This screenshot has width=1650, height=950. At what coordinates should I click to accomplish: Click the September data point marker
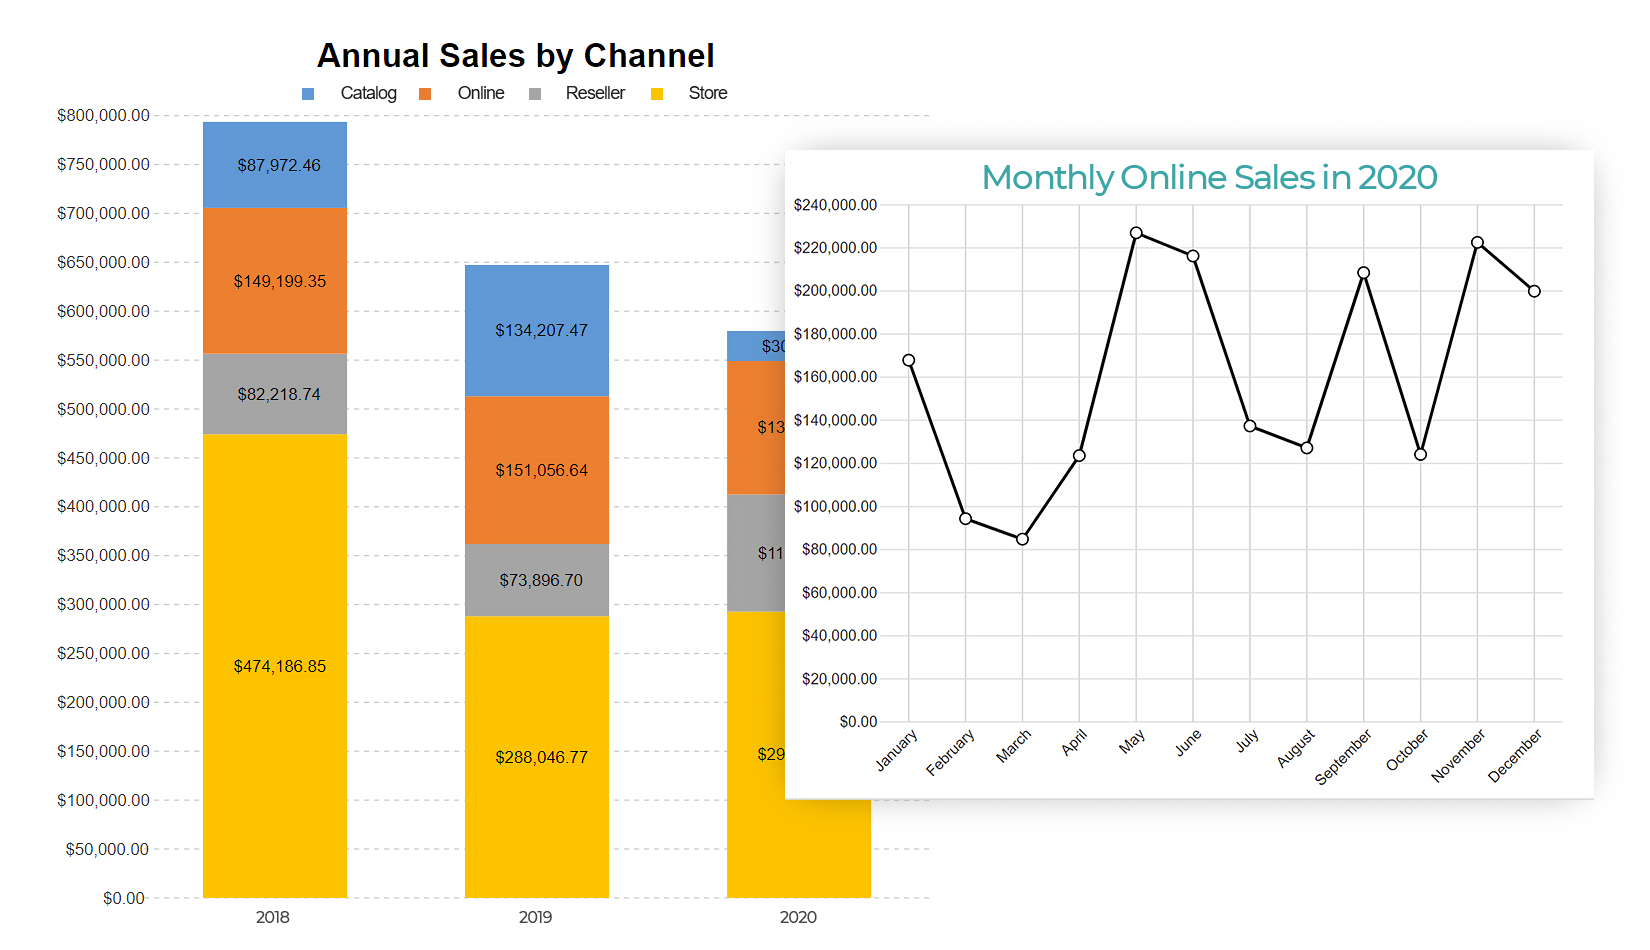[x=1363, y=273]
